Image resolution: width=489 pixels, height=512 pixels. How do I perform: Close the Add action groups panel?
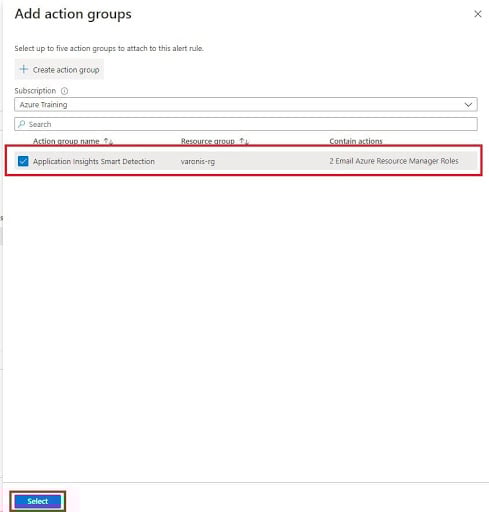coord(478,14)
